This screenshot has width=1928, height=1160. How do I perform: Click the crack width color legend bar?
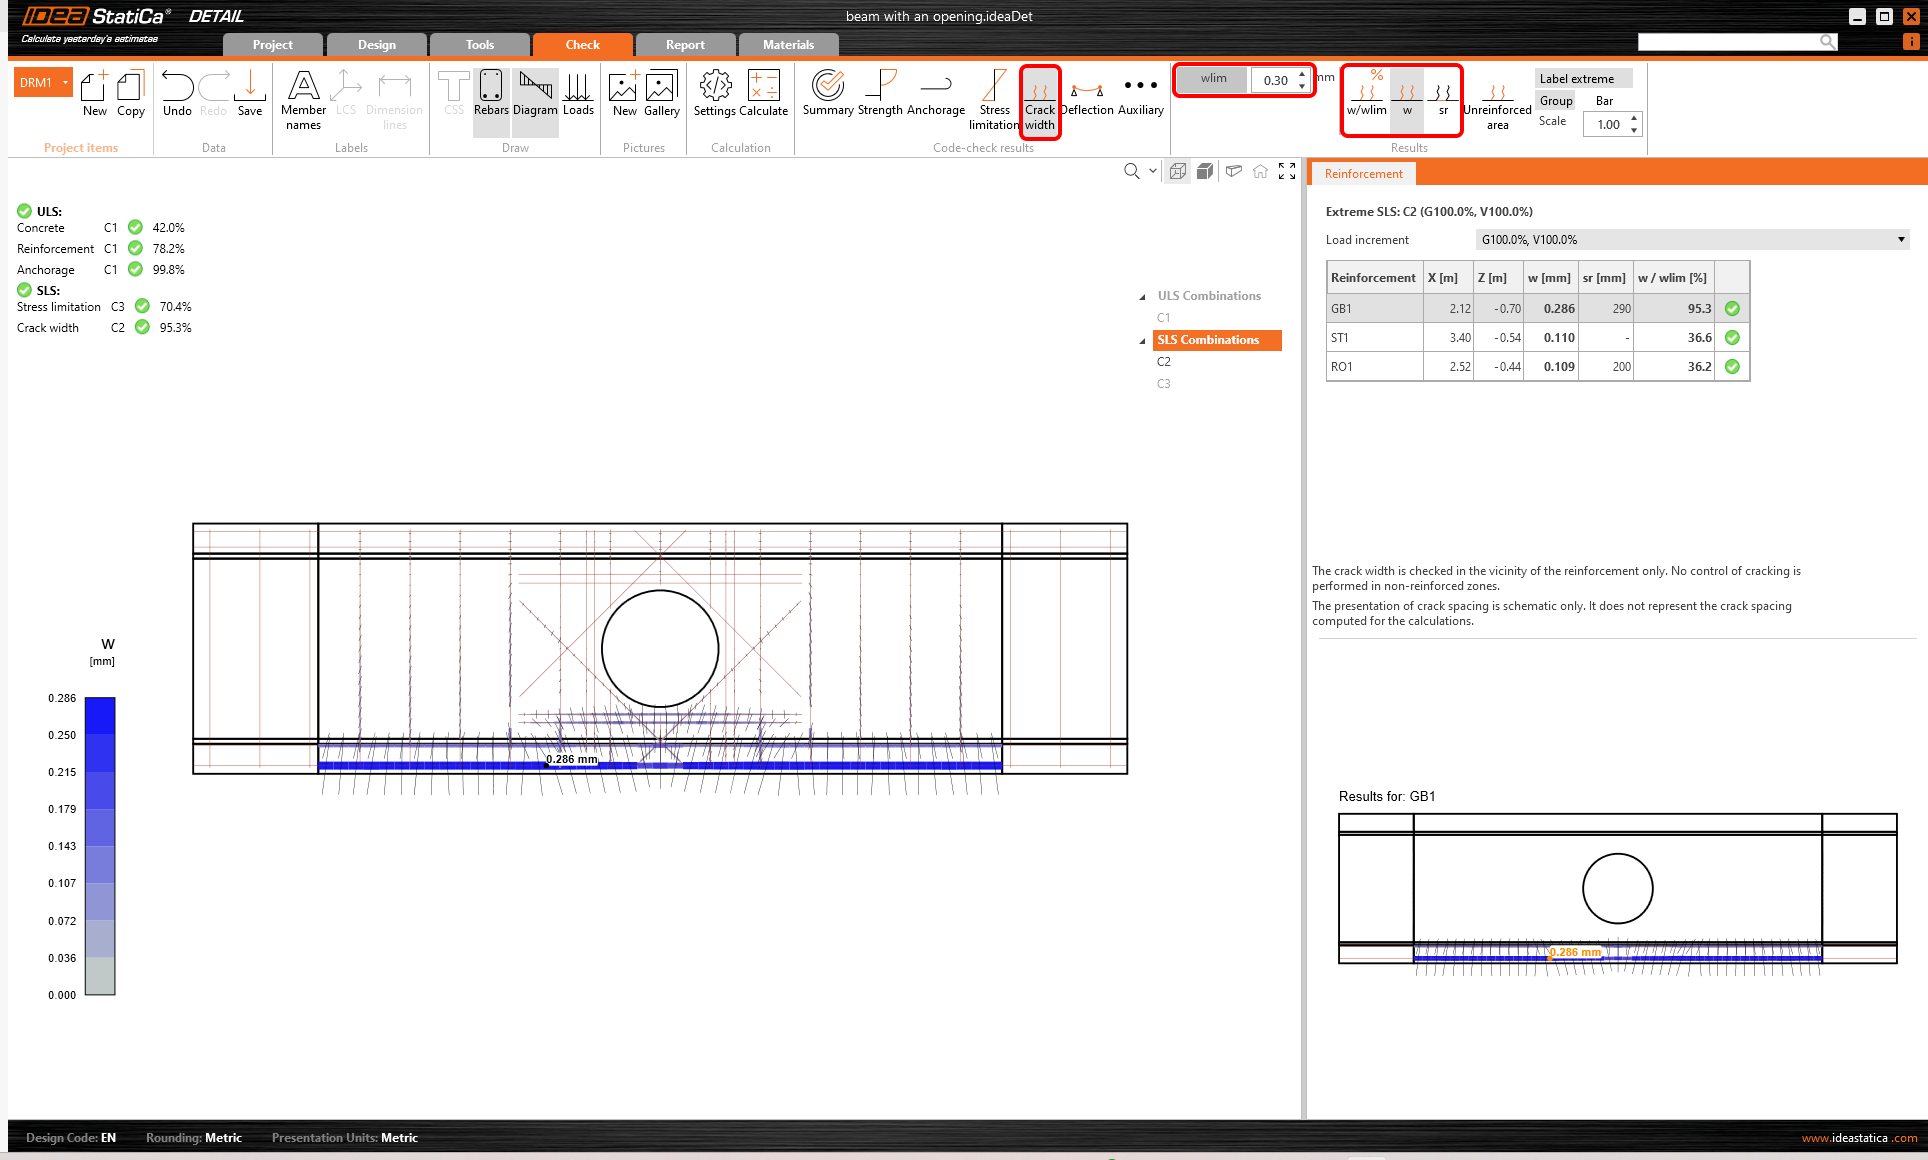pyautogui.click(x=100, y=845)
